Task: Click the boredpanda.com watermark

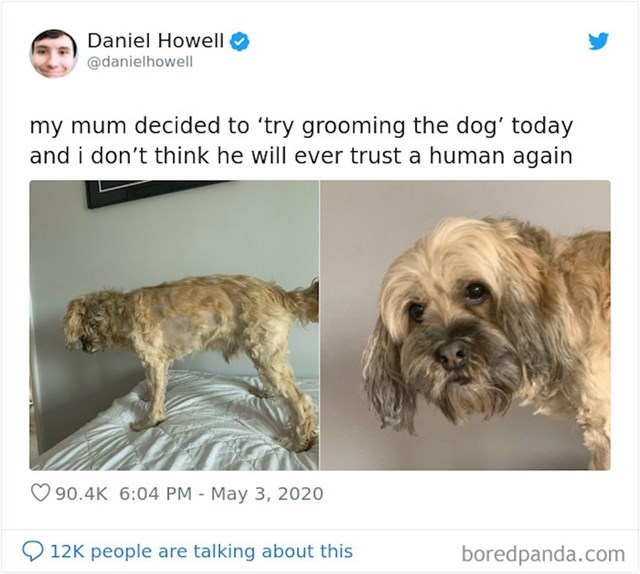Action: 543,554
